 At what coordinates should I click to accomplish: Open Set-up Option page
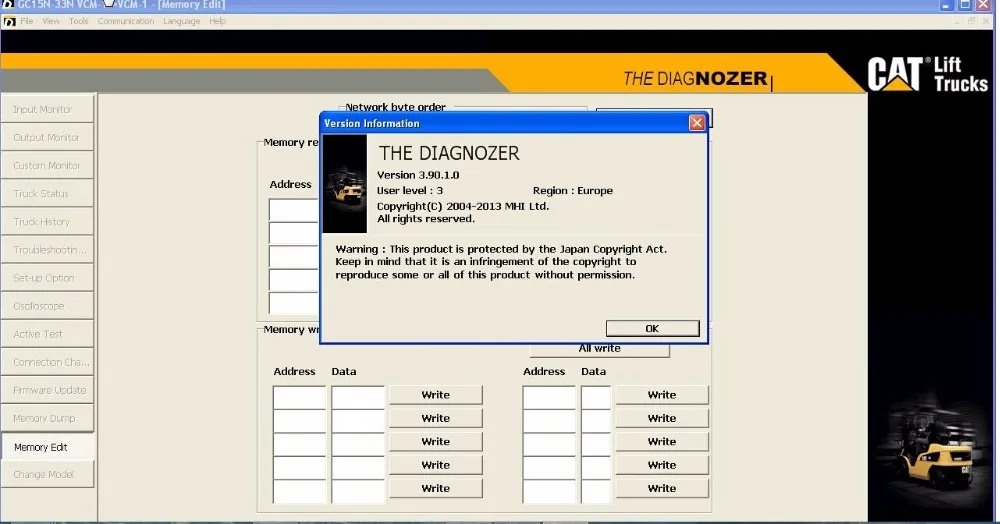[48, 277]
